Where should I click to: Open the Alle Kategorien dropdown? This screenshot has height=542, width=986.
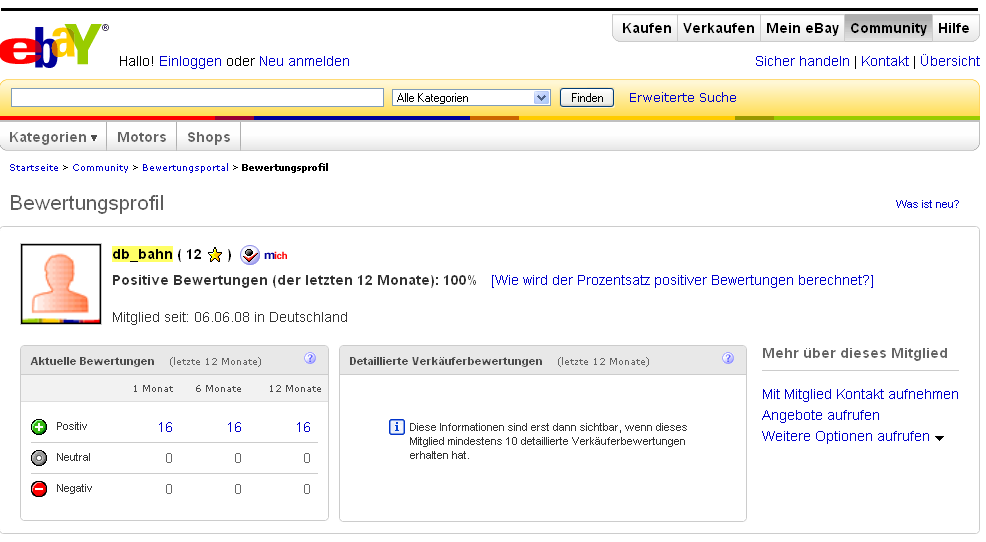[471, 97]
